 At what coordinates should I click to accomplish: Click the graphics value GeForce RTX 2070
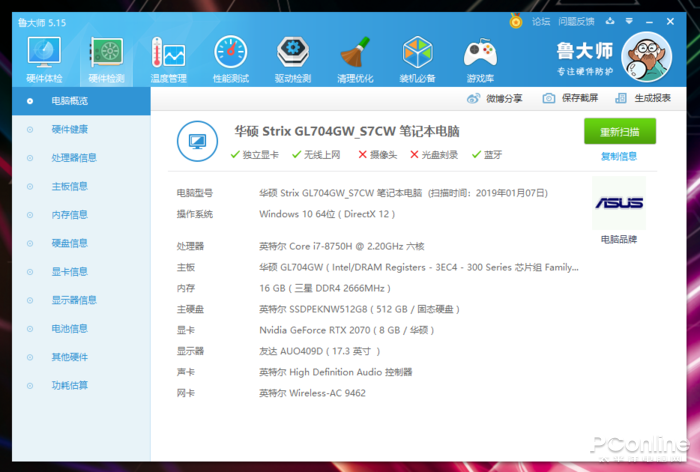[346, 330]
